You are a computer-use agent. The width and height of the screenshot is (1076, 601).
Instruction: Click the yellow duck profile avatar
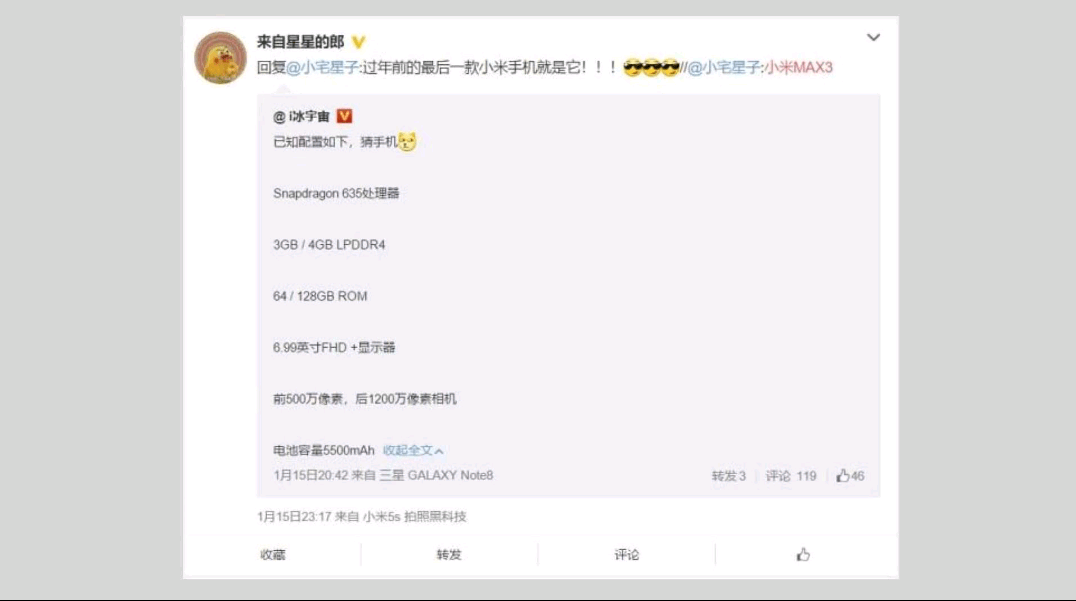click(220, 58)
